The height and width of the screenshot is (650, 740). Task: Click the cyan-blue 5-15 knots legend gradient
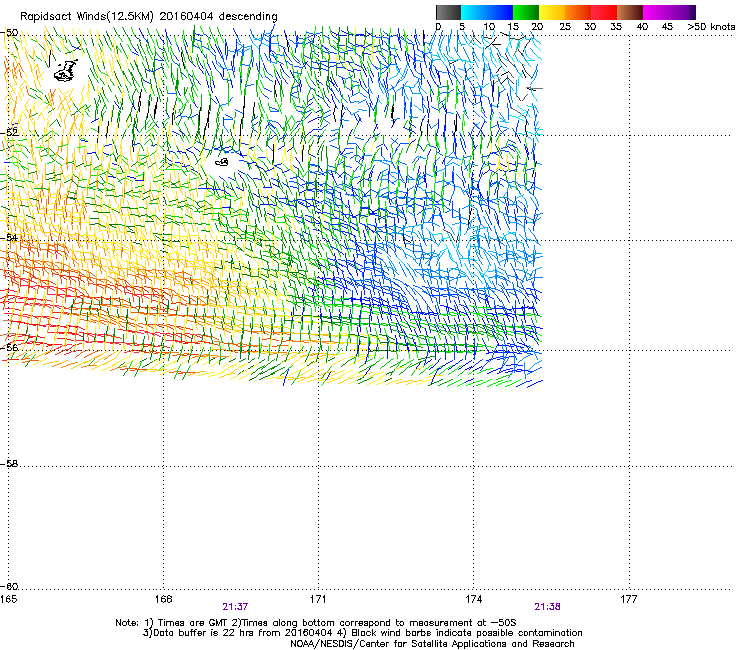click(487, 12)
